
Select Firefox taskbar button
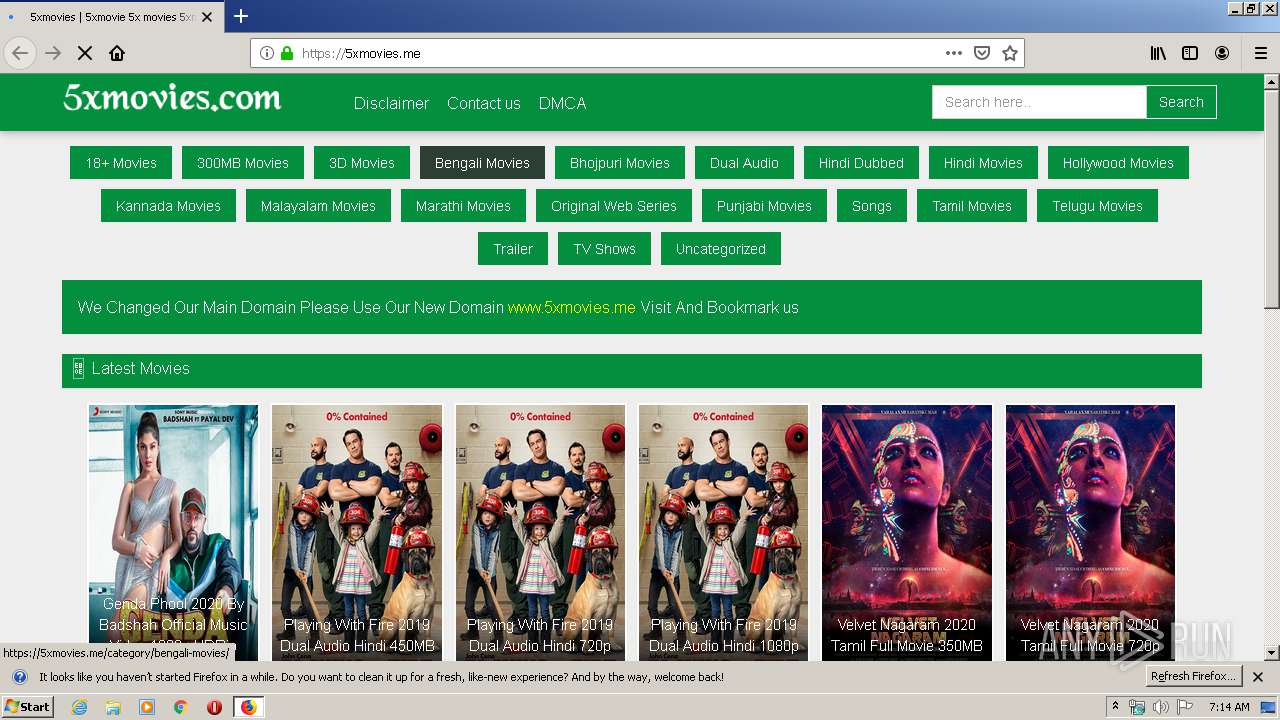point(248,707)
